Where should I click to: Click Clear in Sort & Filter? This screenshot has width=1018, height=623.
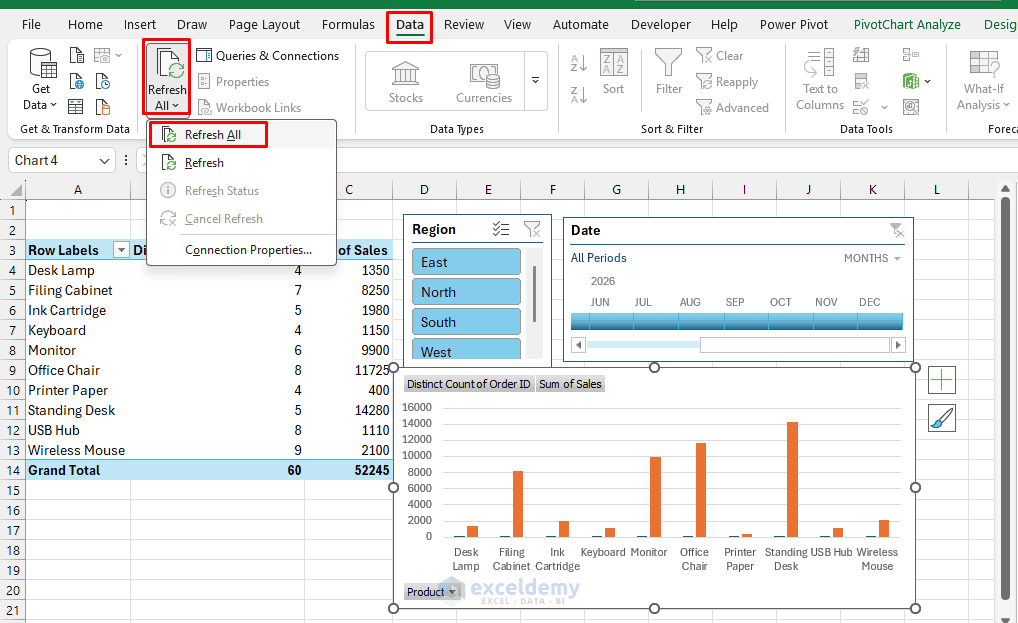tap(719, 56)
